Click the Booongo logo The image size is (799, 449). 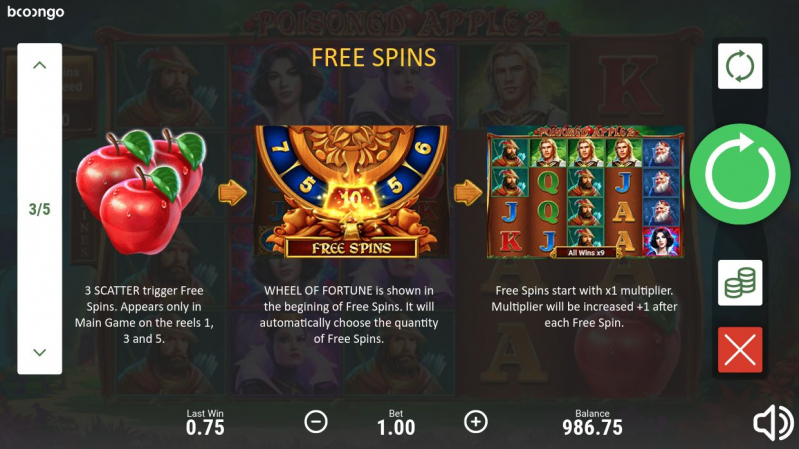pos(36,12)
